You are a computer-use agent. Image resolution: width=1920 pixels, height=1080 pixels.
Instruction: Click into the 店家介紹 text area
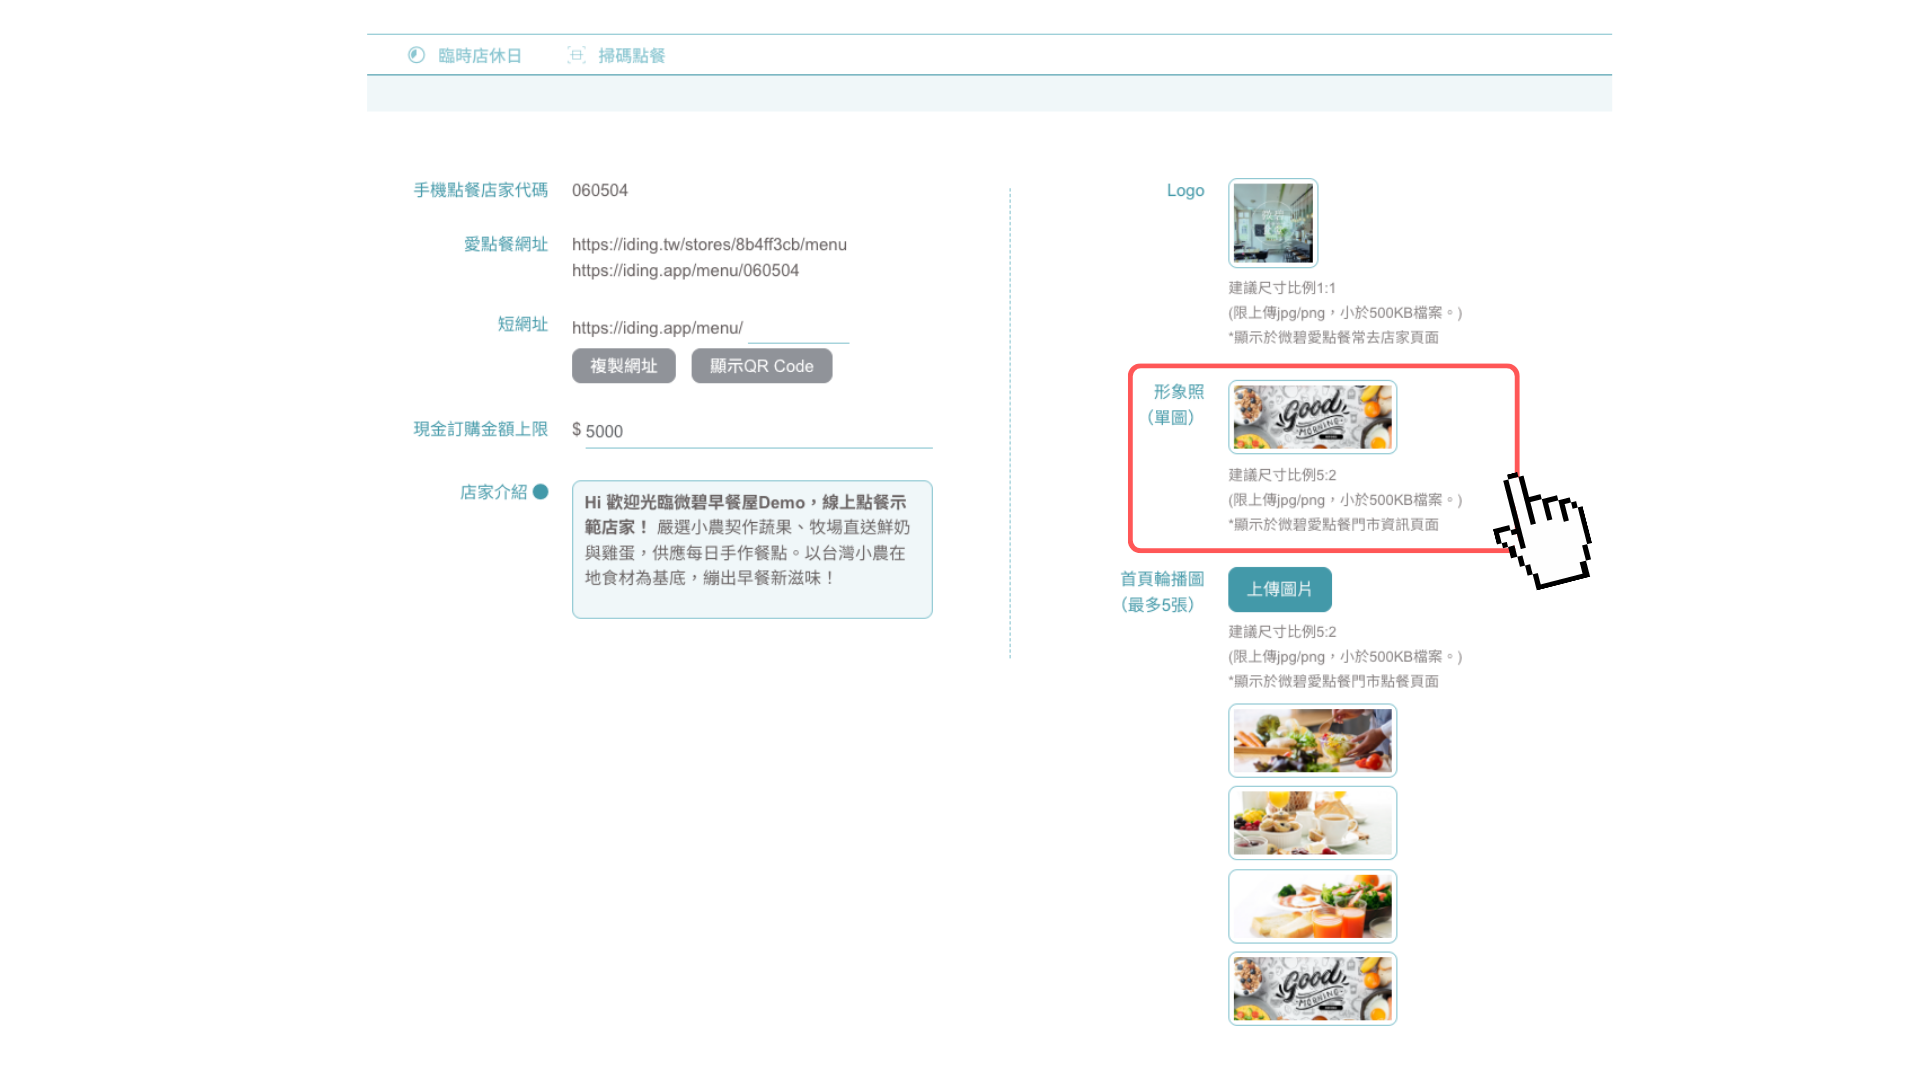coord(752,549)
